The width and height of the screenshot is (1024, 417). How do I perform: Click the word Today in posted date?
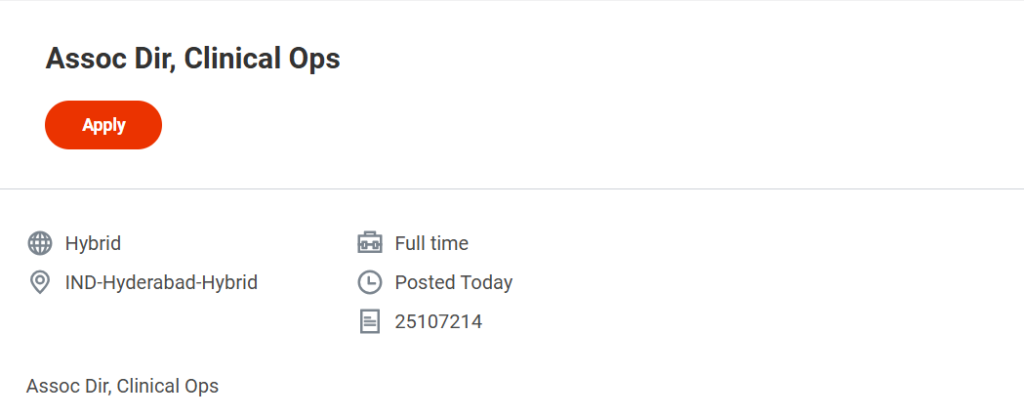click(486, 283)
